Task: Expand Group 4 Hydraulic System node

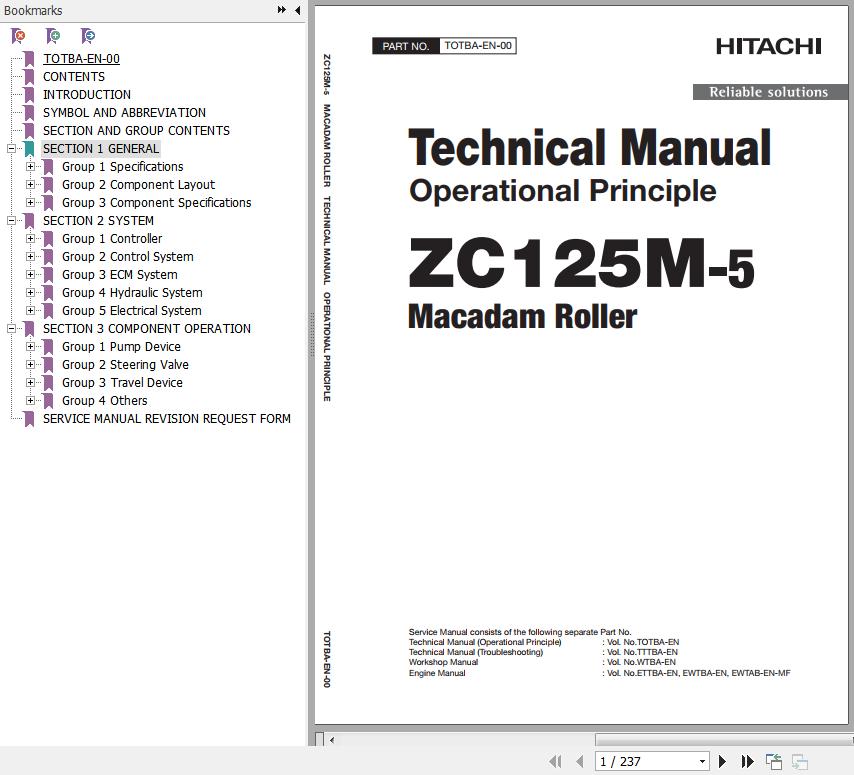Action: click(x=30, y=292)
